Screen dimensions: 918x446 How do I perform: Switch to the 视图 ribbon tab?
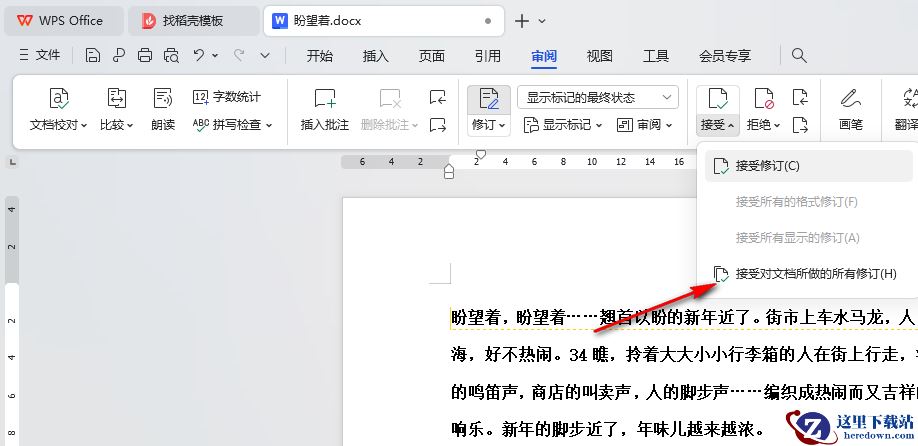[x=600, y=56]
